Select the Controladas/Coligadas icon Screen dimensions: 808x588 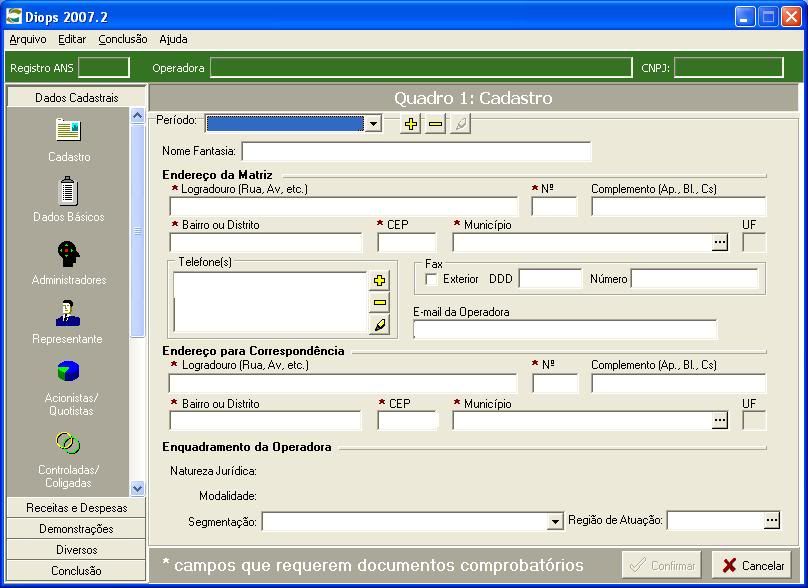pos(68,443)
